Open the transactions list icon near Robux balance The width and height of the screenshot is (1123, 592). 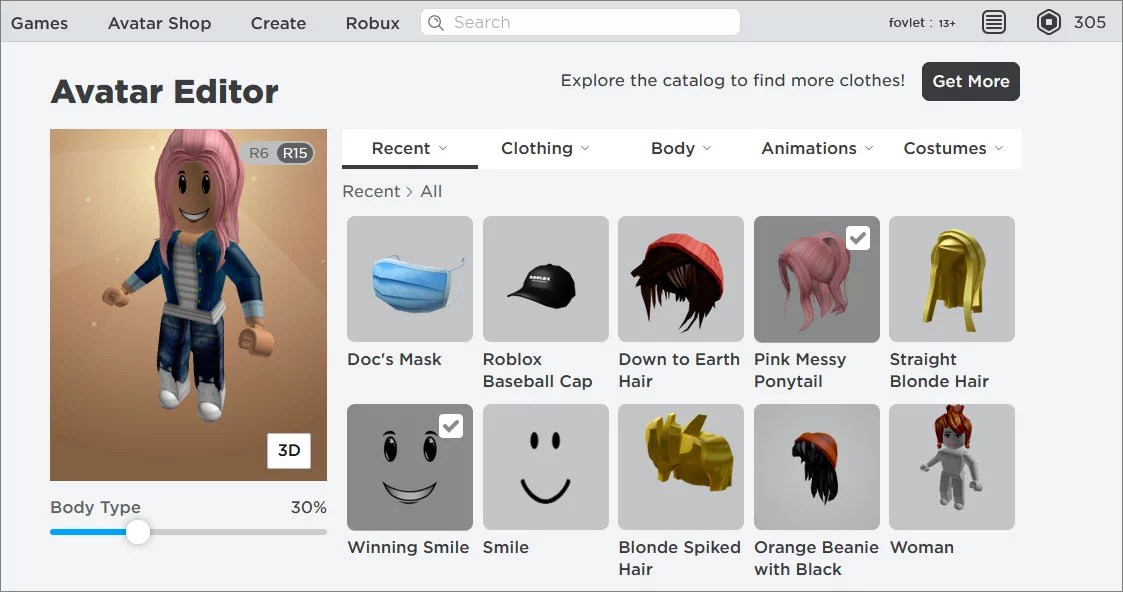click(993, 22)
